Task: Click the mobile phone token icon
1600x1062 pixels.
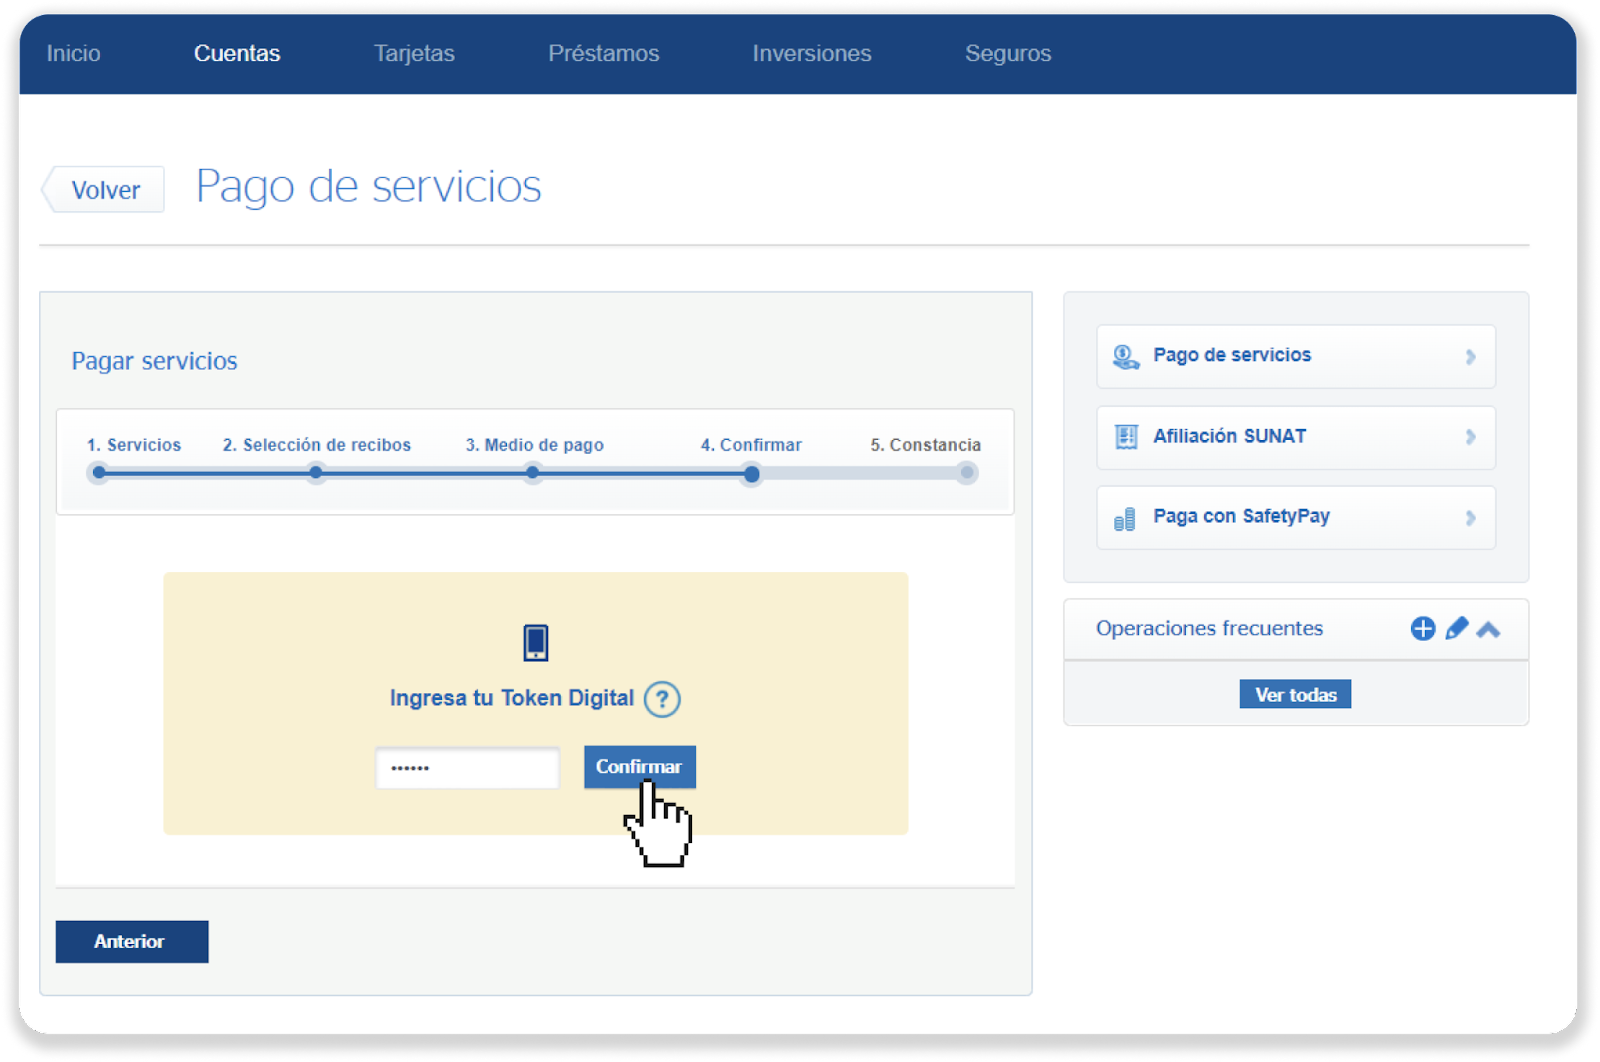Action: coord(536,642)
